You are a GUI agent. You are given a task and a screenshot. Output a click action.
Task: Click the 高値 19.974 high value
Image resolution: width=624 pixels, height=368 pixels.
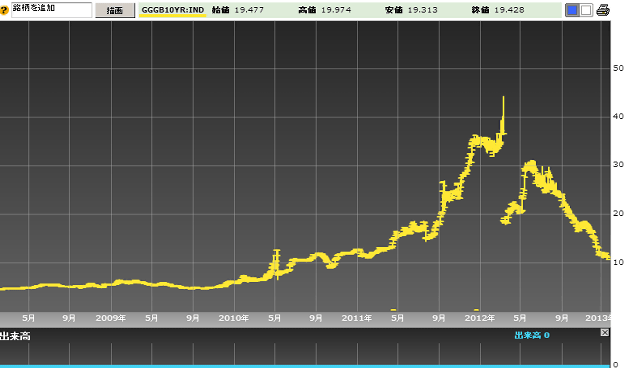click(325, 10)
